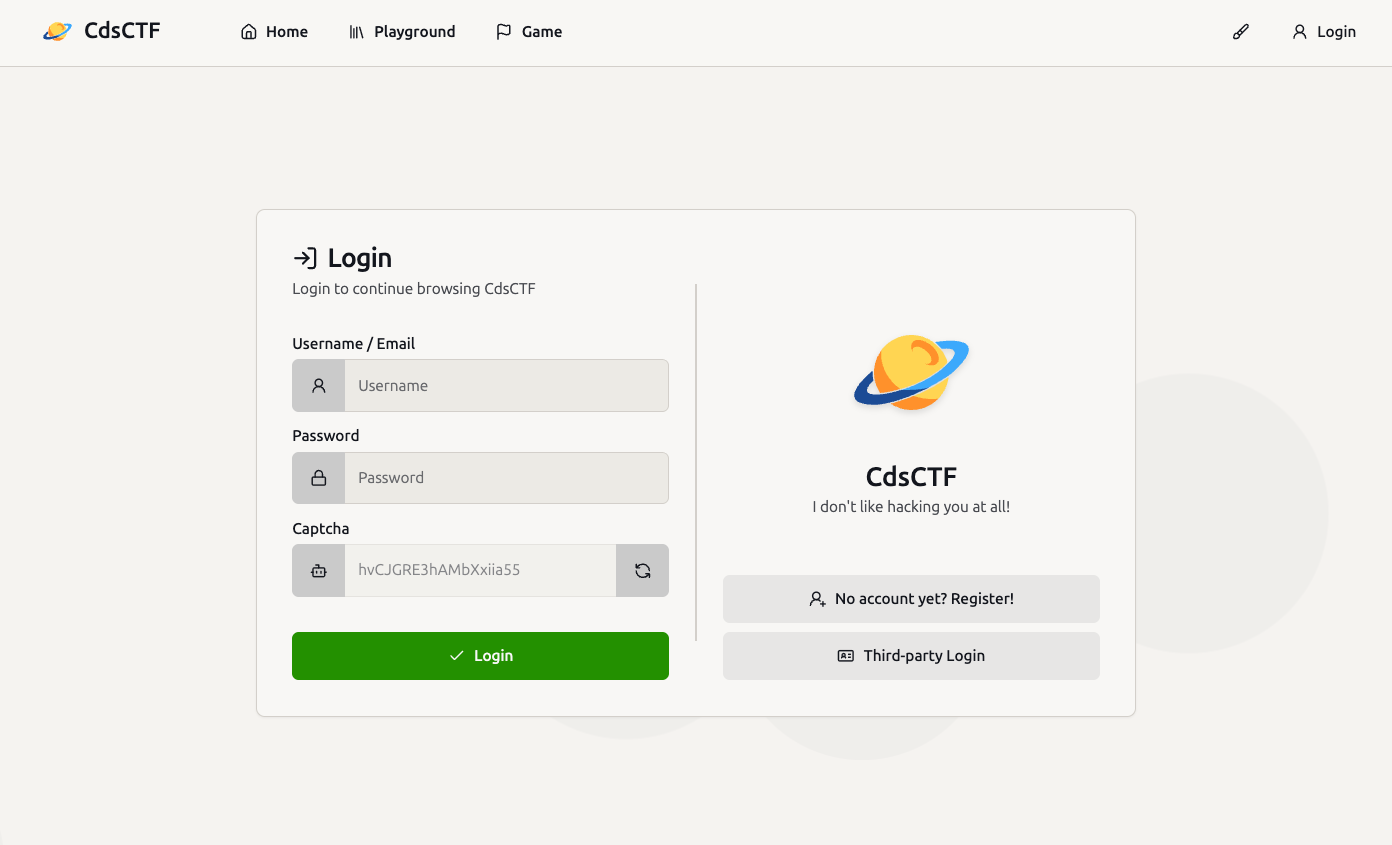Image resolution: width=1392 pixels, height=845 pixels.
Task: Focus the Captcha input field
Action: [x=480, y=571]
